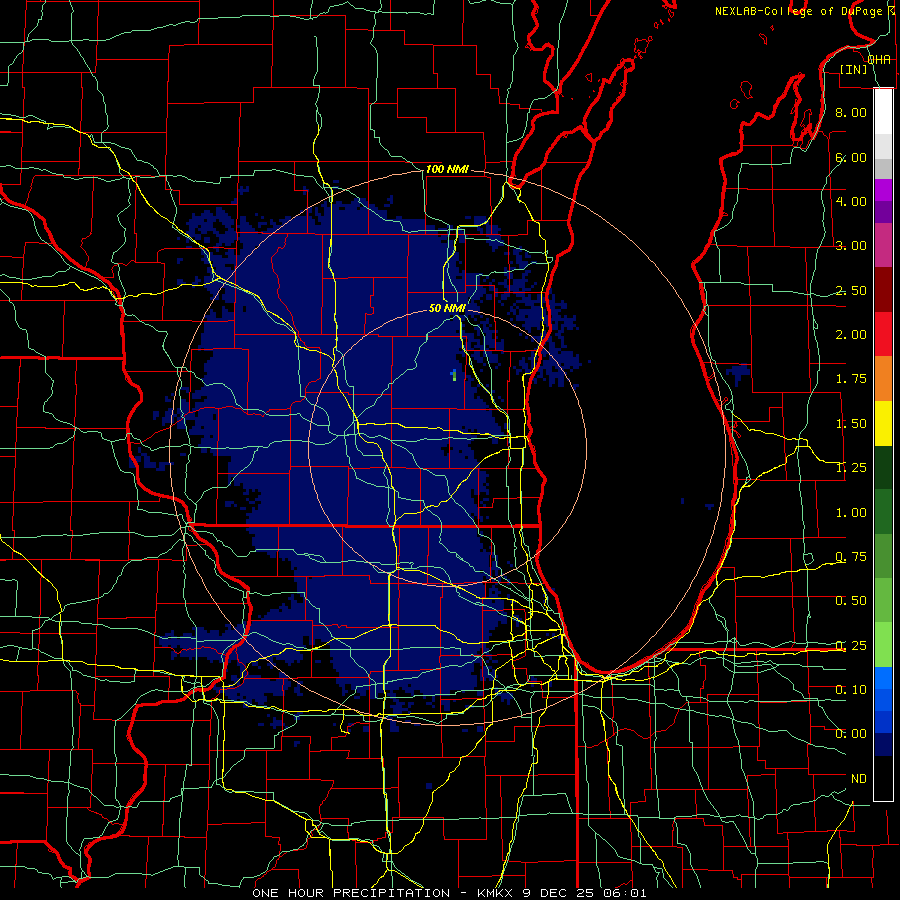Click the DHA product label
The width and height of the screenshot is (900, 900).
[x=879, y=59]
